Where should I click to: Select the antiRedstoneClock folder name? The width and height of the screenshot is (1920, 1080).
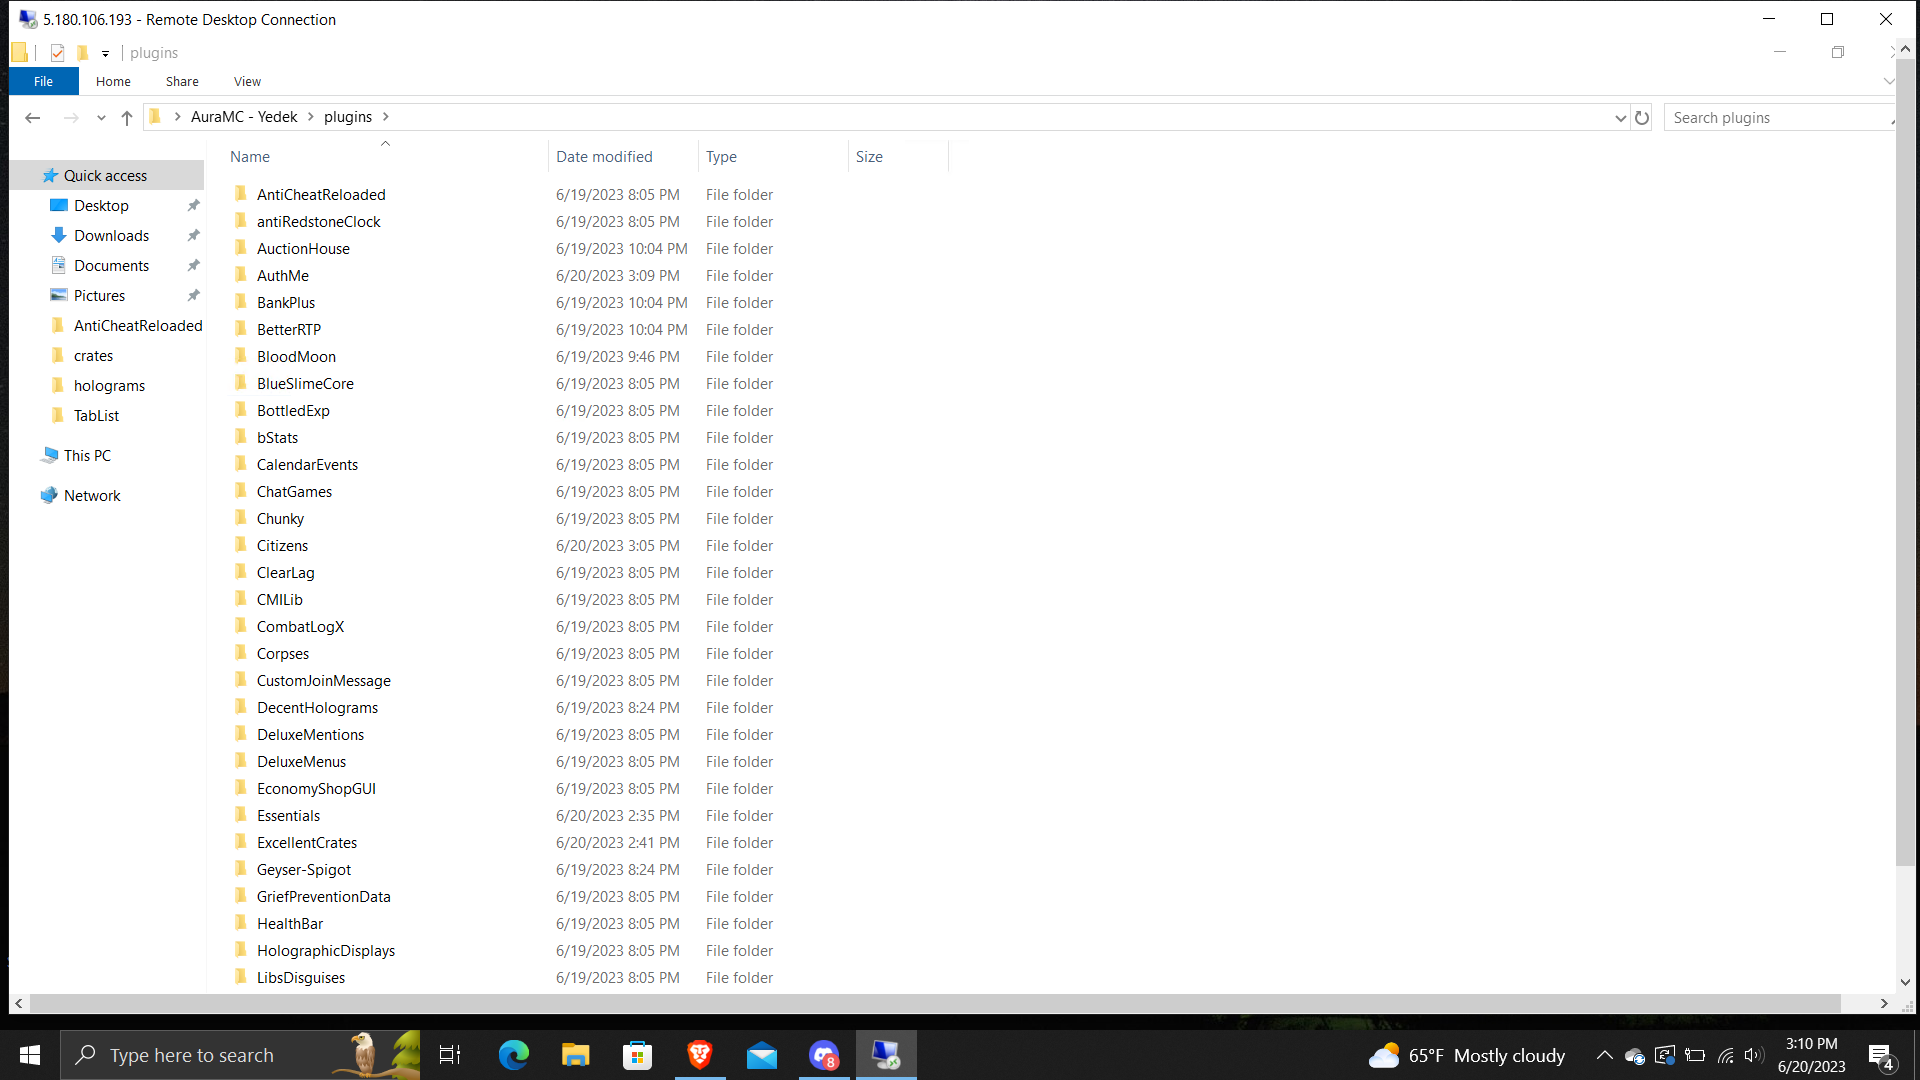[x=318, y=222]
